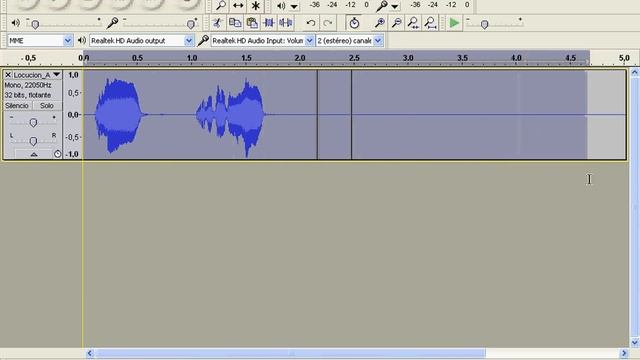The image size is (640, 360).
Task: Open output meter options dropdown arrow
Action: click(x=294, y=7)
